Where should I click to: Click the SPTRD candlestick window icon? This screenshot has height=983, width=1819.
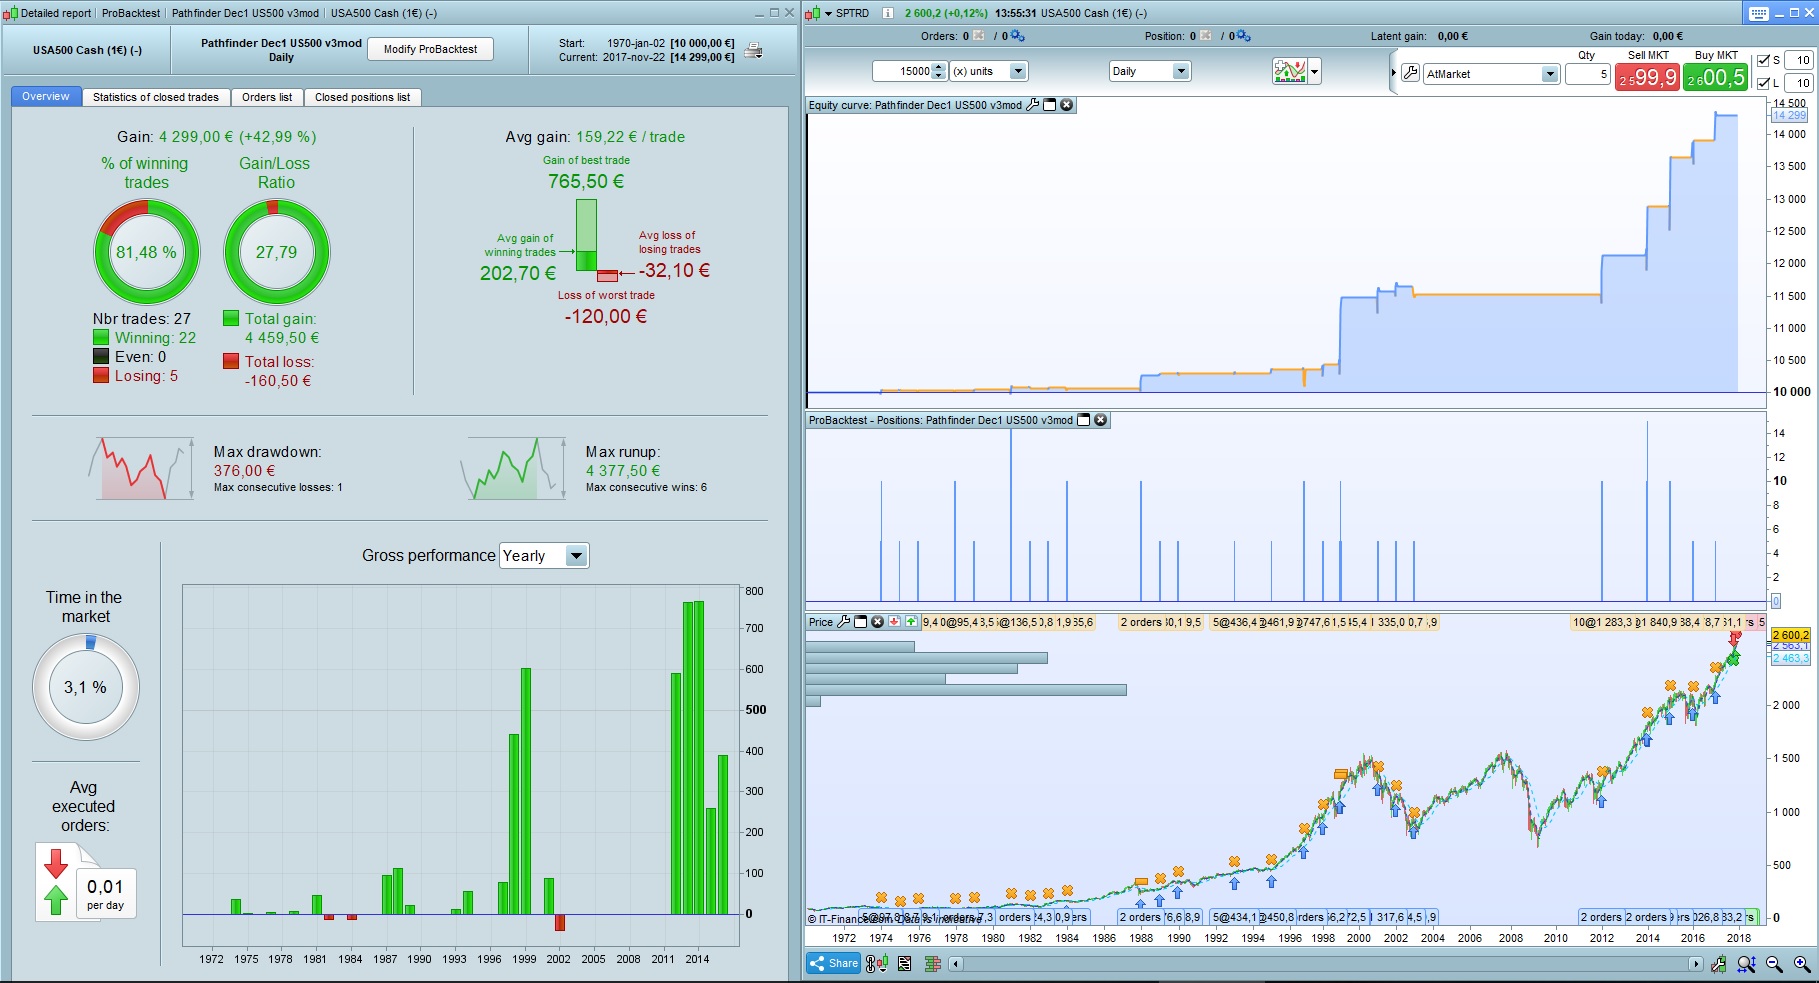813,13
